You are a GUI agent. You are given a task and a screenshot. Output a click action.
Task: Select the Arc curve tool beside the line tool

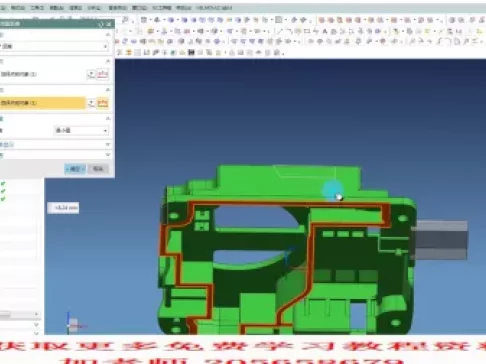click(289, 32)
